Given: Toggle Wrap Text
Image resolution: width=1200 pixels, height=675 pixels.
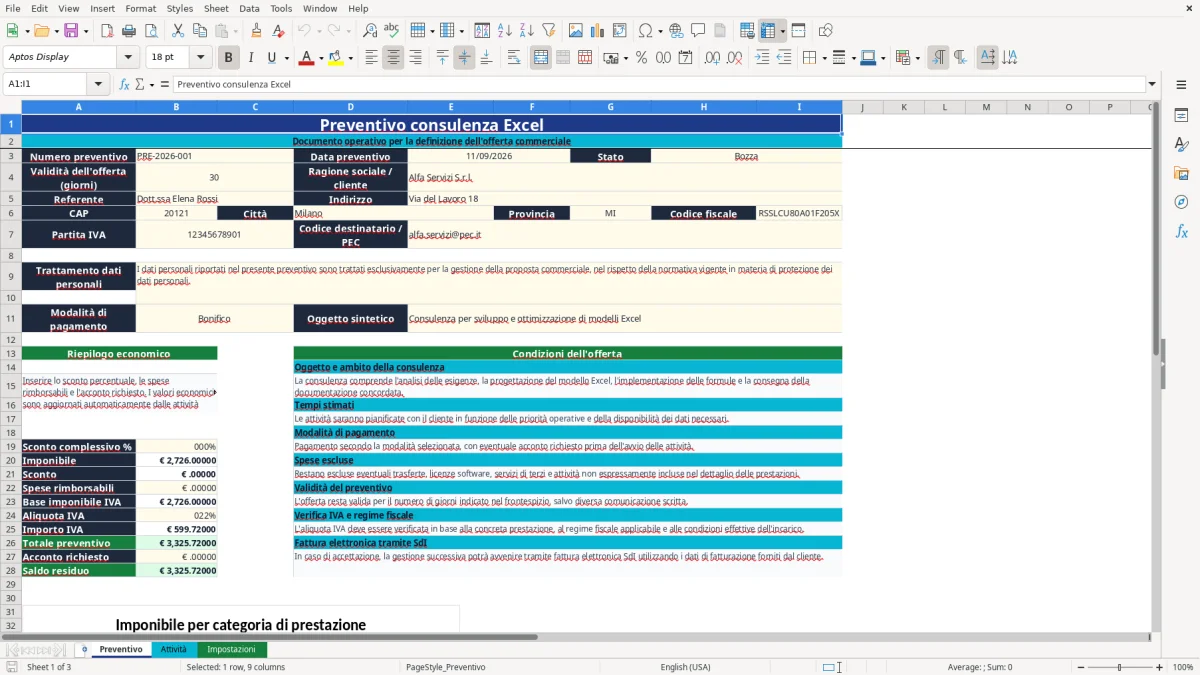Looking at the screenshot, I should pyautogui.click(x=514, y=58).
